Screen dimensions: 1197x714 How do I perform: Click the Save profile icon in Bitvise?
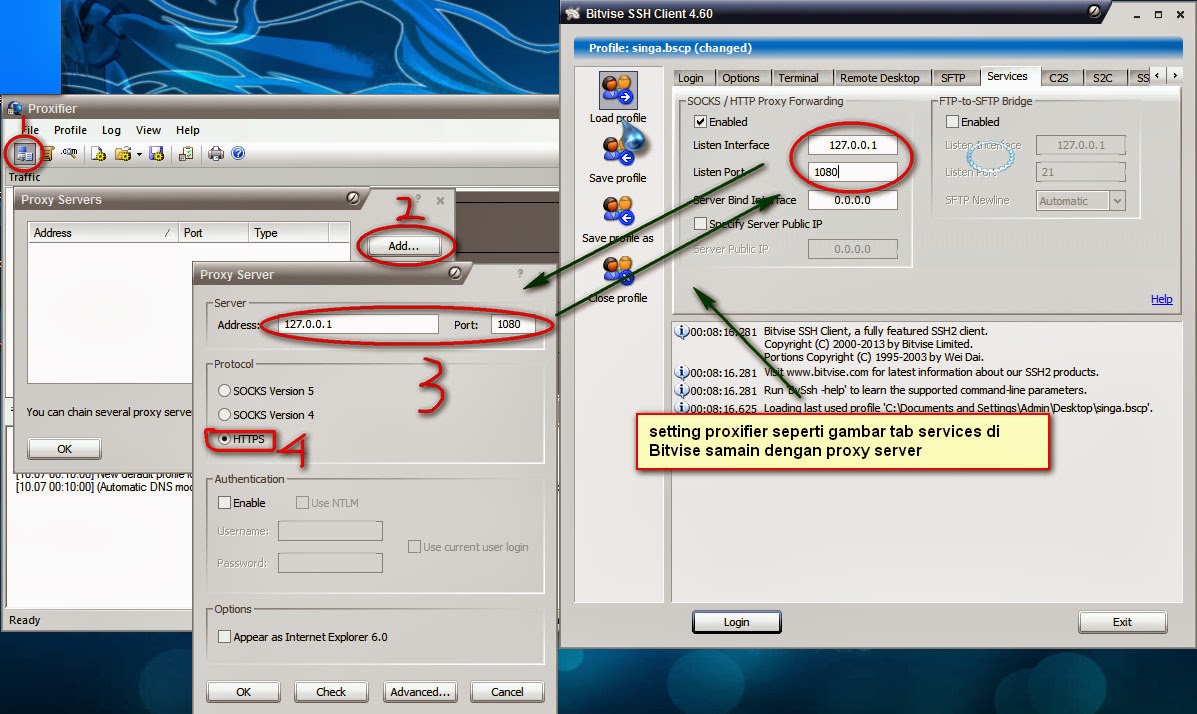618,150
